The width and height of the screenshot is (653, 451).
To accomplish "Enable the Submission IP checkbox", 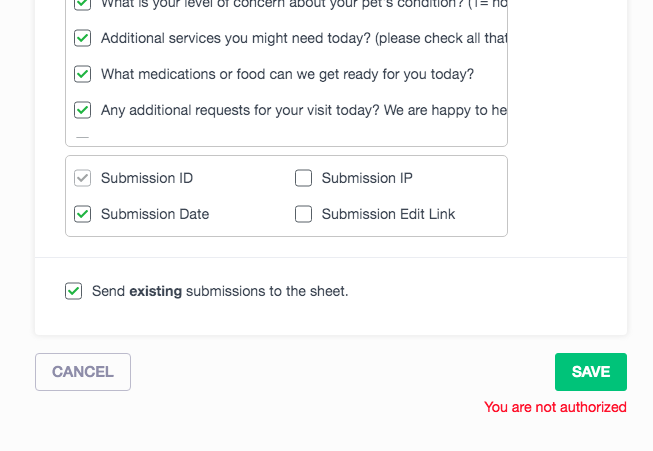I will tap(304, 178).
